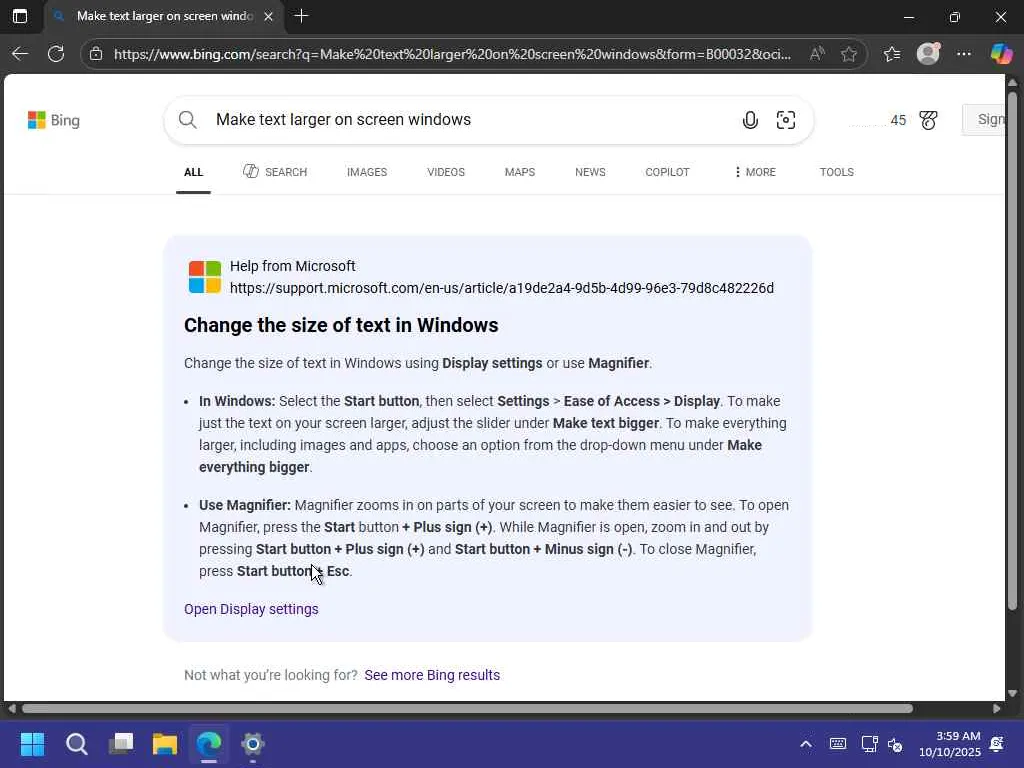Image resolution: width=1024 pixels, height=768 pixels.
Task: Click the horizontal page scrollbar
Action: (468, 709)
